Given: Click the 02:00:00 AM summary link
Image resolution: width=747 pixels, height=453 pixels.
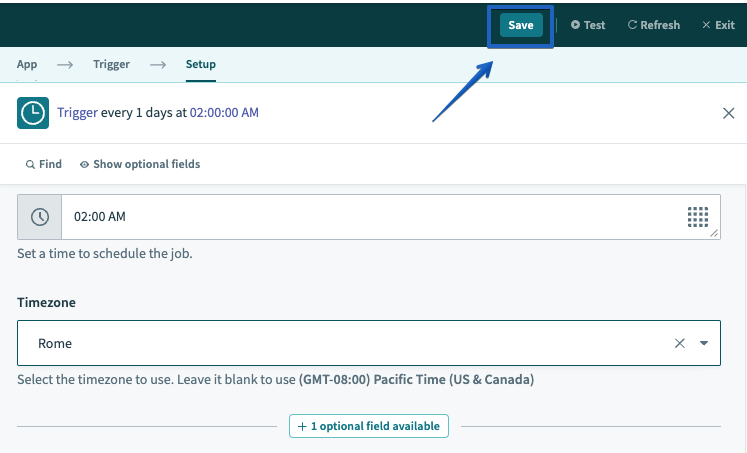Looking at the screenshot, I should pos(224,113).
